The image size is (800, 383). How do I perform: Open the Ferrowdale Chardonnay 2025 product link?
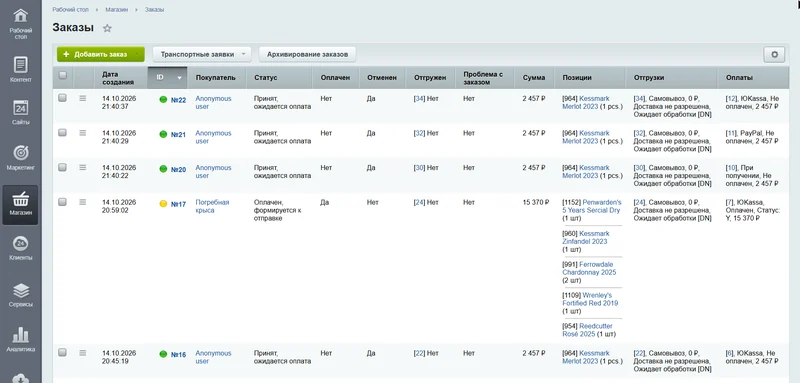click(589, 268)
